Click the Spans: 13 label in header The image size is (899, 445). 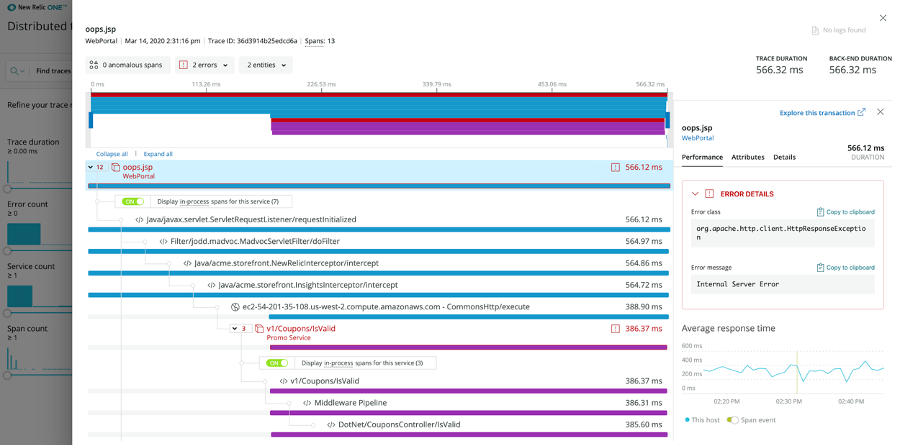click(x=320, y=41)
